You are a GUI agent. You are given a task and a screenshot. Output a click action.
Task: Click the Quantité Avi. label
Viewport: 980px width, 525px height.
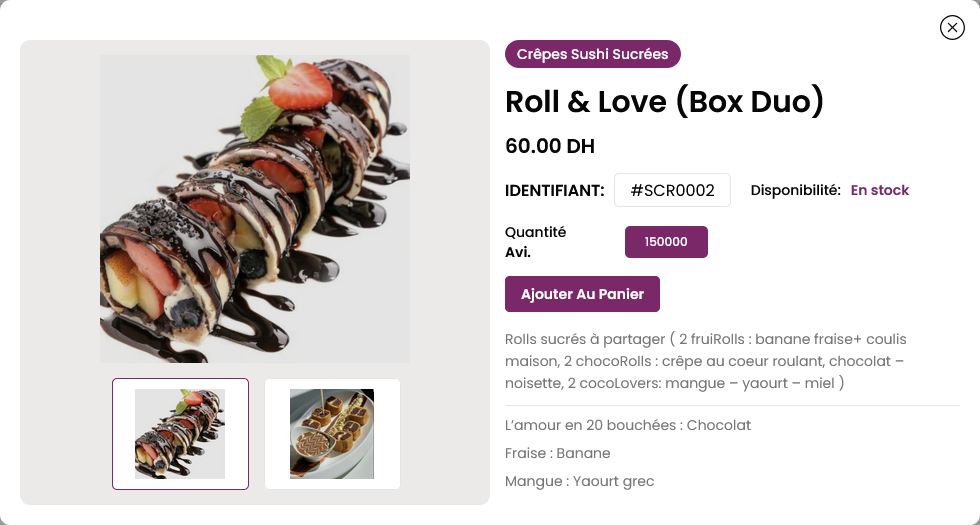(536, 242)
